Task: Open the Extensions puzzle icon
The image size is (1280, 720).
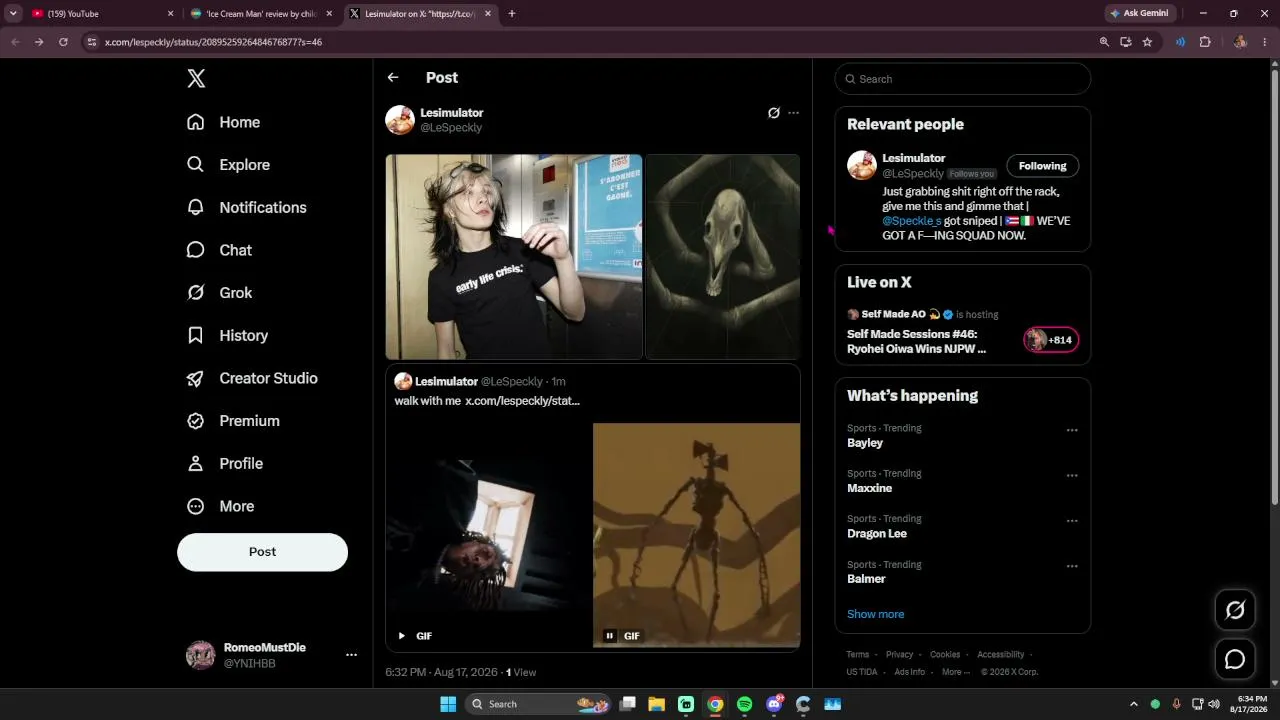Action: tap(1205, 42)
